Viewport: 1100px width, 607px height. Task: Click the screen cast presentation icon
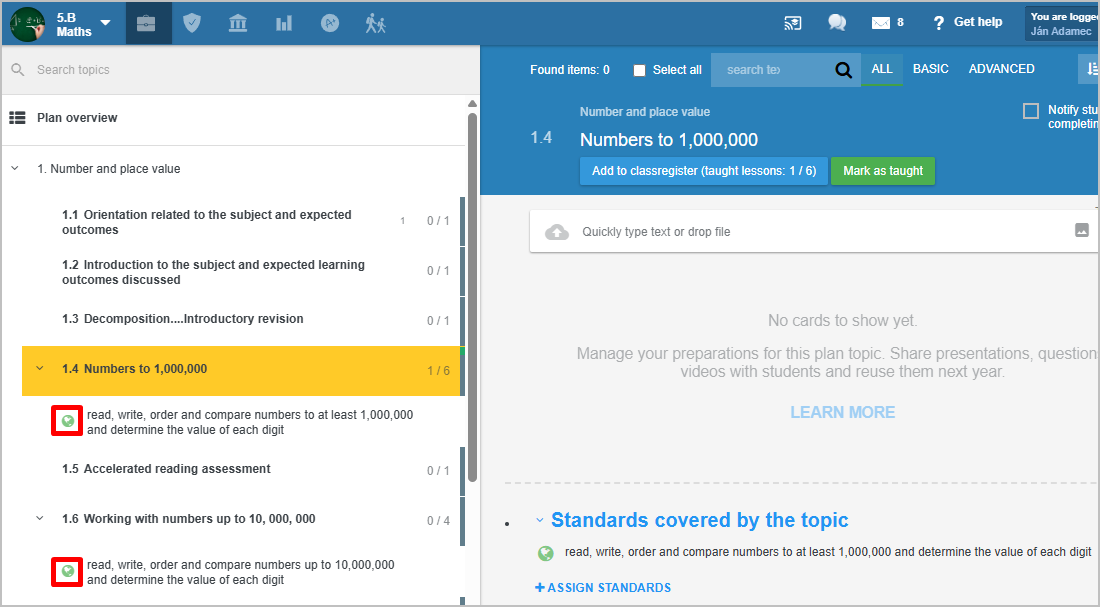click(793, 23)
